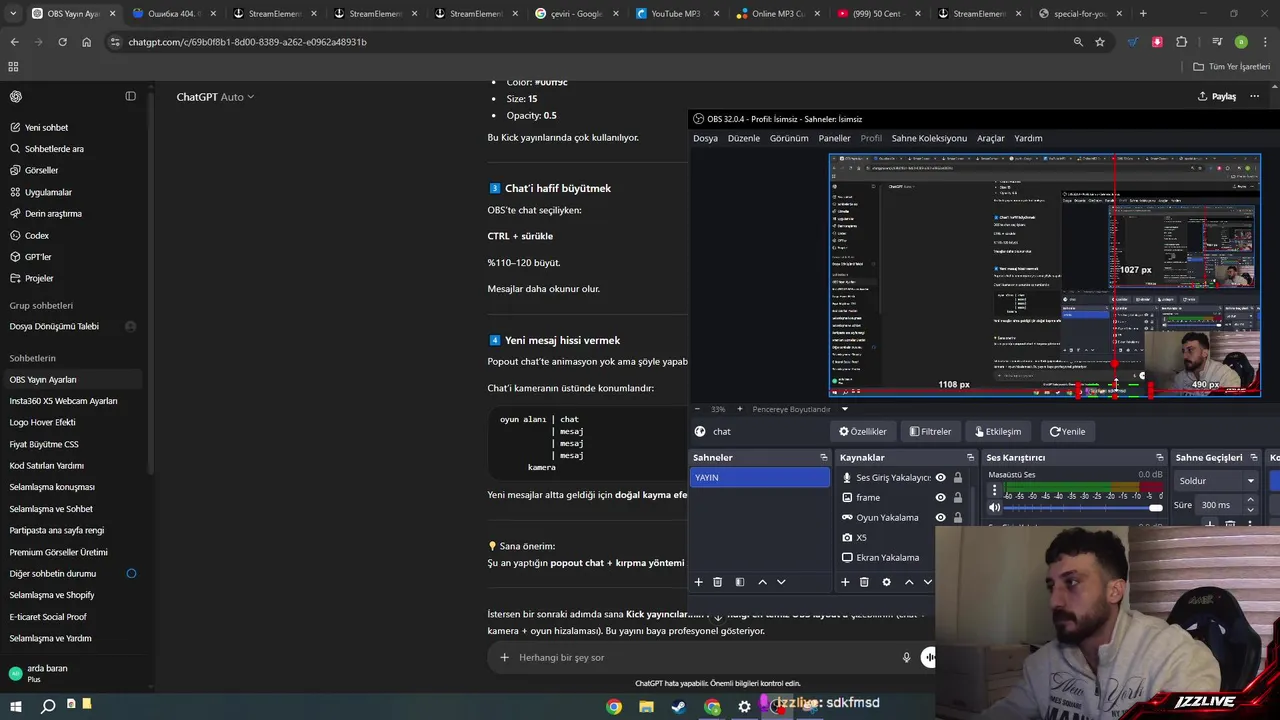Open Chrome media controls icon
The height and width of the screenshot is (720, 1280).
pyautogui.click(x=1217, y=42)
